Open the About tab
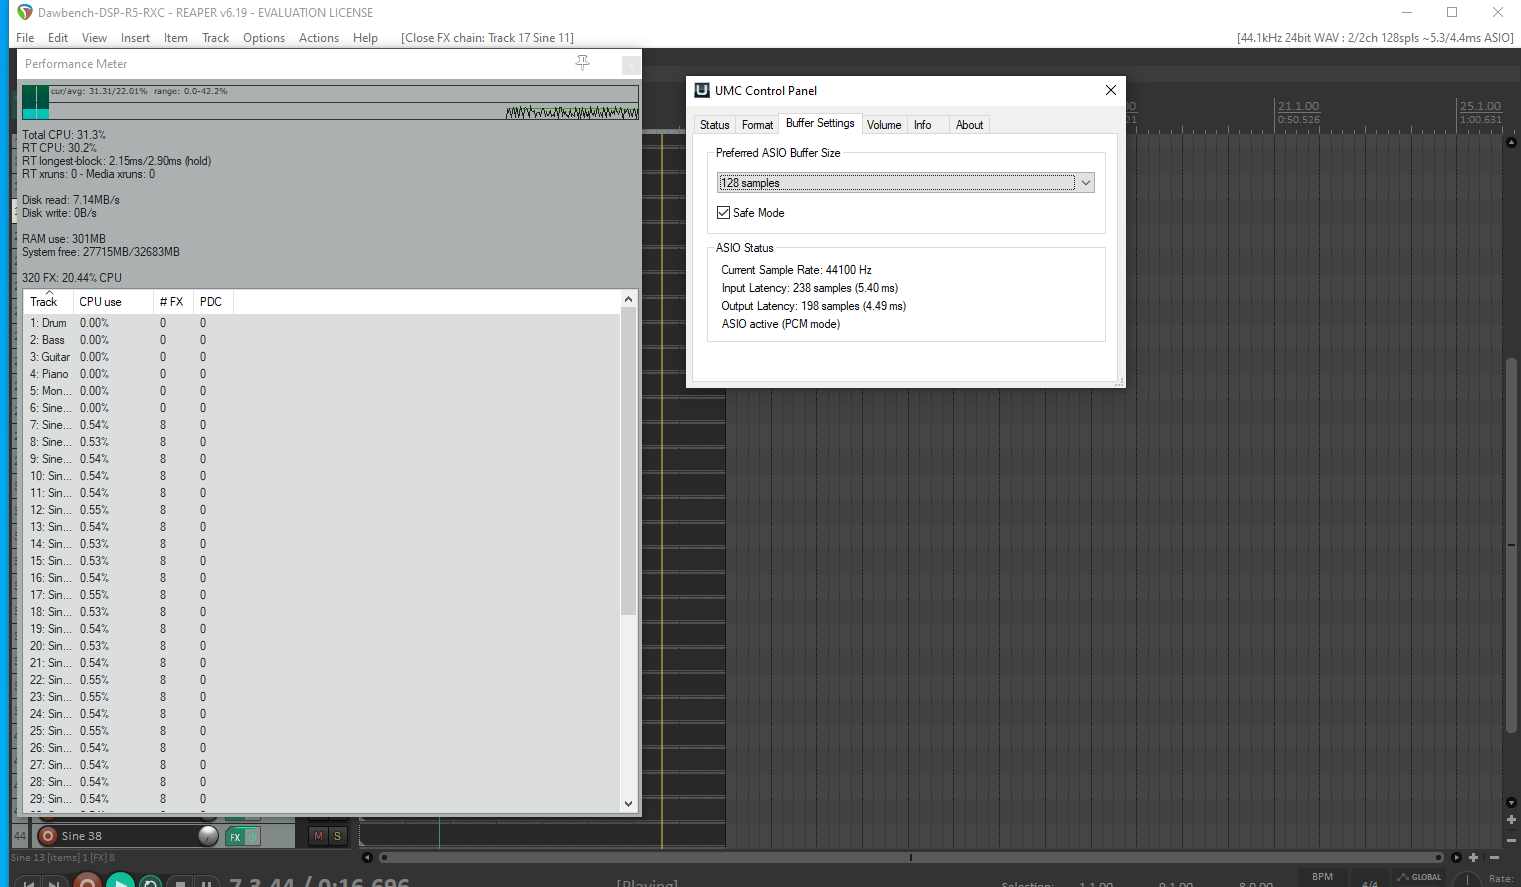1521x887 pixels. point(969,125)
